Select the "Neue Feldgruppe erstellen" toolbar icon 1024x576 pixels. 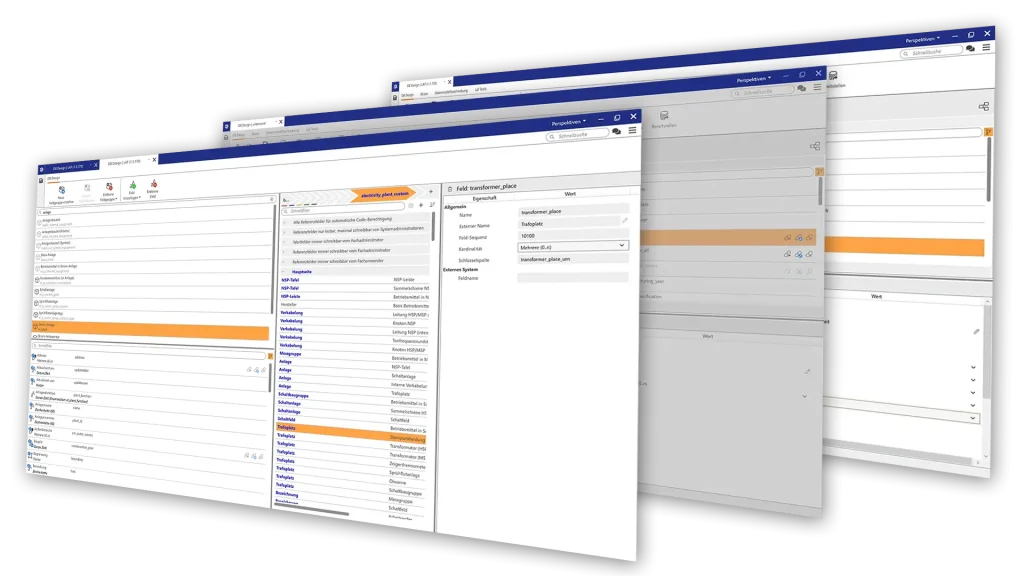[60, 192]
